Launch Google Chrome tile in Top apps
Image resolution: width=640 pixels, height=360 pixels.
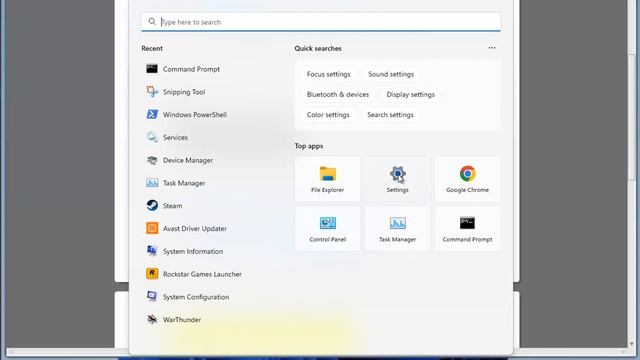[x=467, y=179]
